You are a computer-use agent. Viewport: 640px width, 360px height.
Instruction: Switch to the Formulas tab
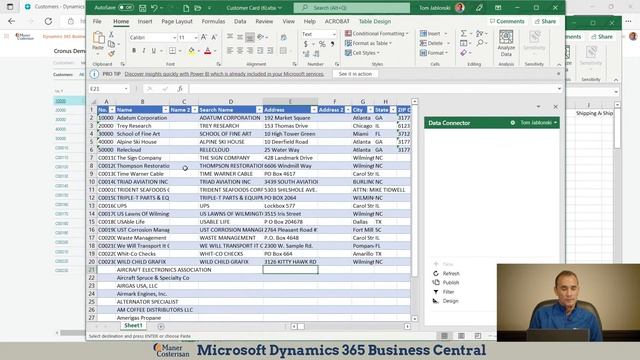213,21
